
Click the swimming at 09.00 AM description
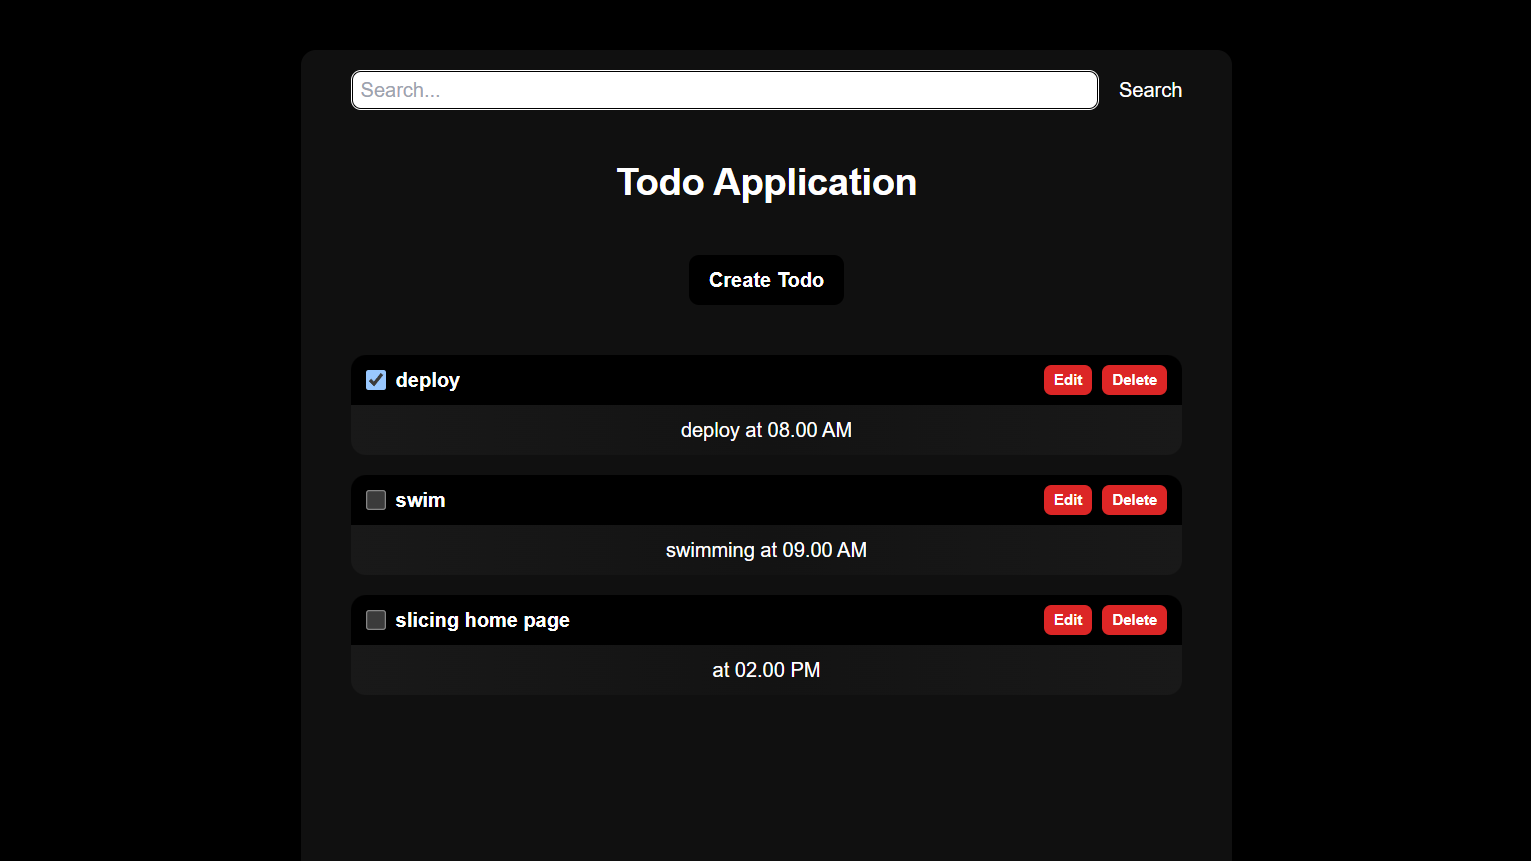coord(766,550)
